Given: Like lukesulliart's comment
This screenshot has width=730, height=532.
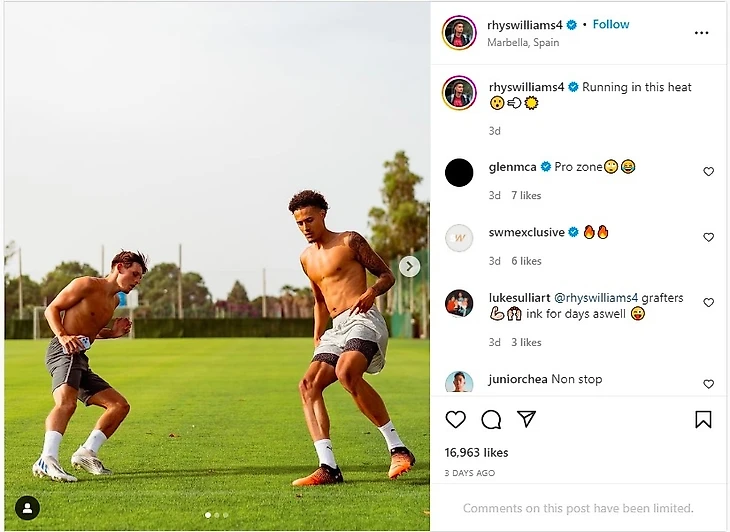Looking at the screenshot, I should point(708,303).
